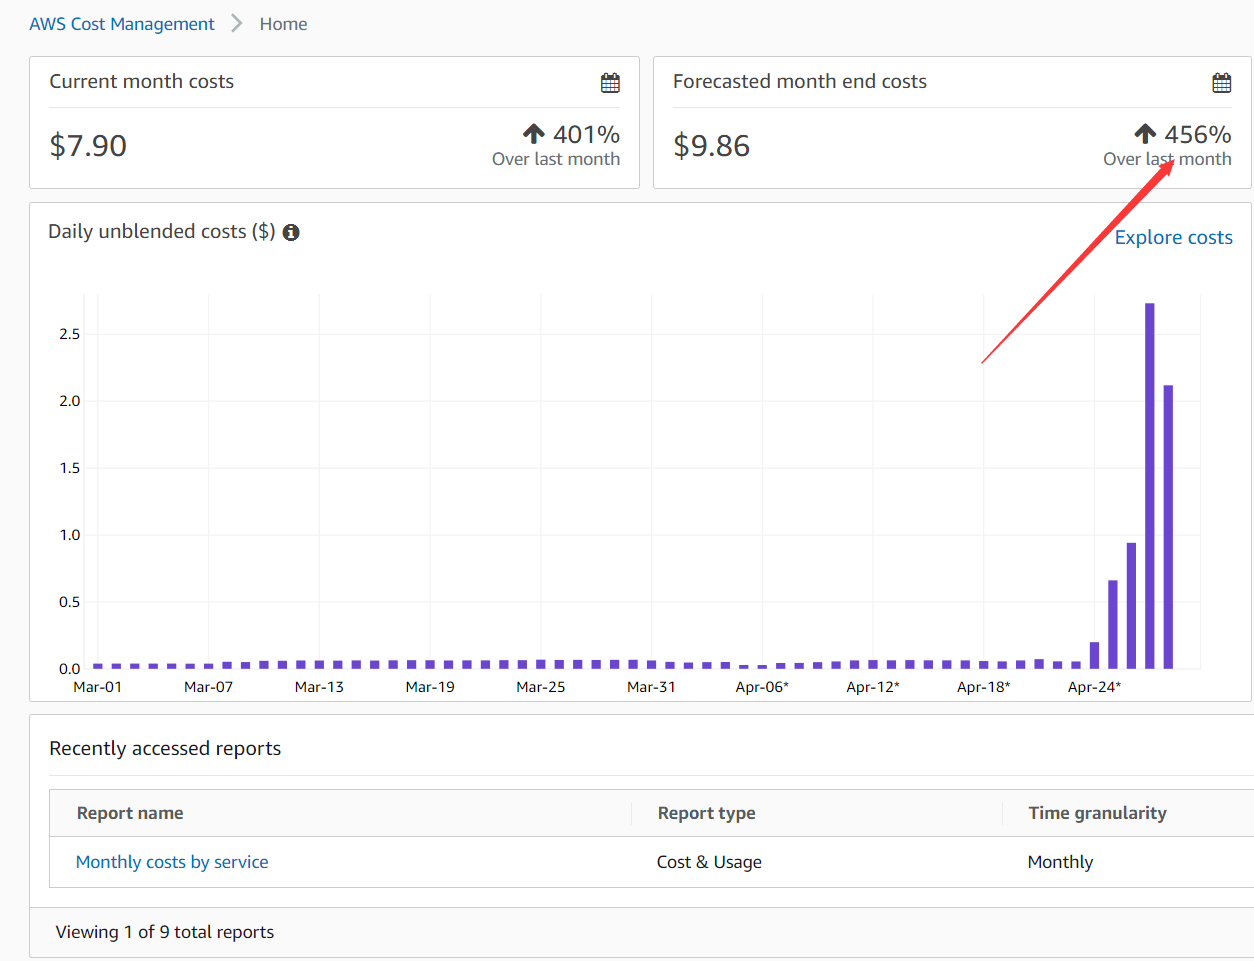Click the Mar-19 axis label

(x=430, y=687)
